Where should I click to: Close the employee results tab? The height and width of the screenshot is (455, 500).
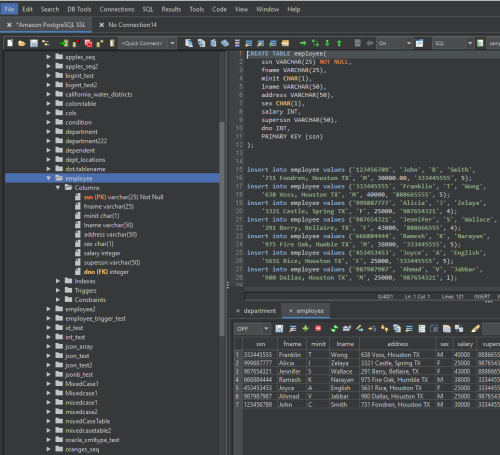pos(291,311)
